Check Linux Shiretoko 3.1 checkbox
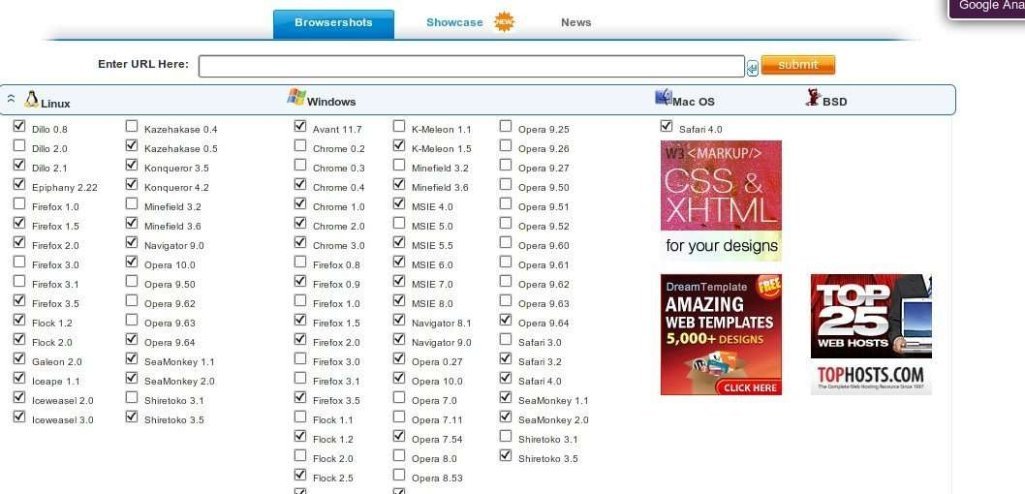The width and height of the screenshot is (1025, 494). pos(132,397)
